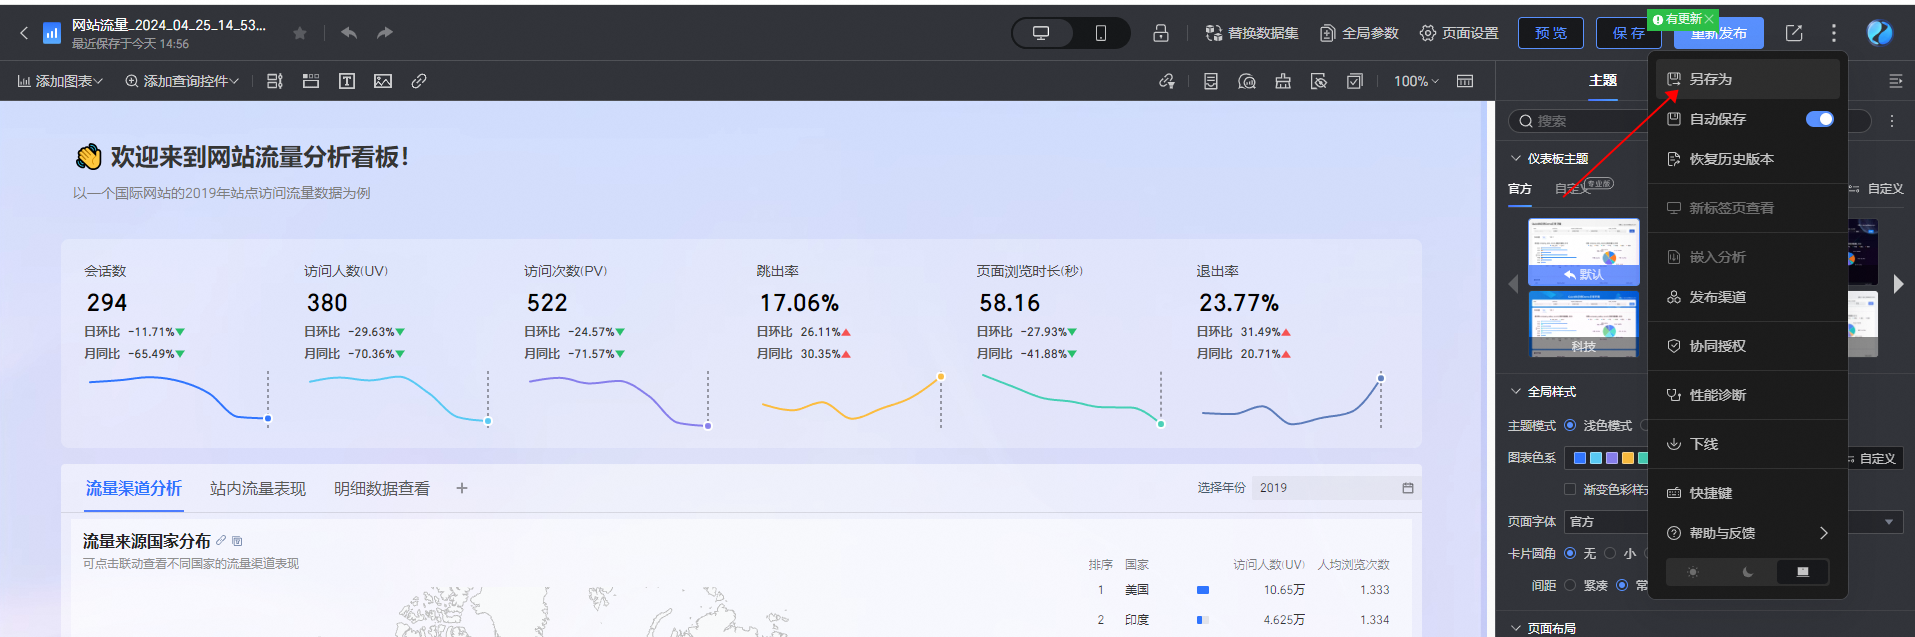Switch to 站内流量表现 tab

(257, 489)
